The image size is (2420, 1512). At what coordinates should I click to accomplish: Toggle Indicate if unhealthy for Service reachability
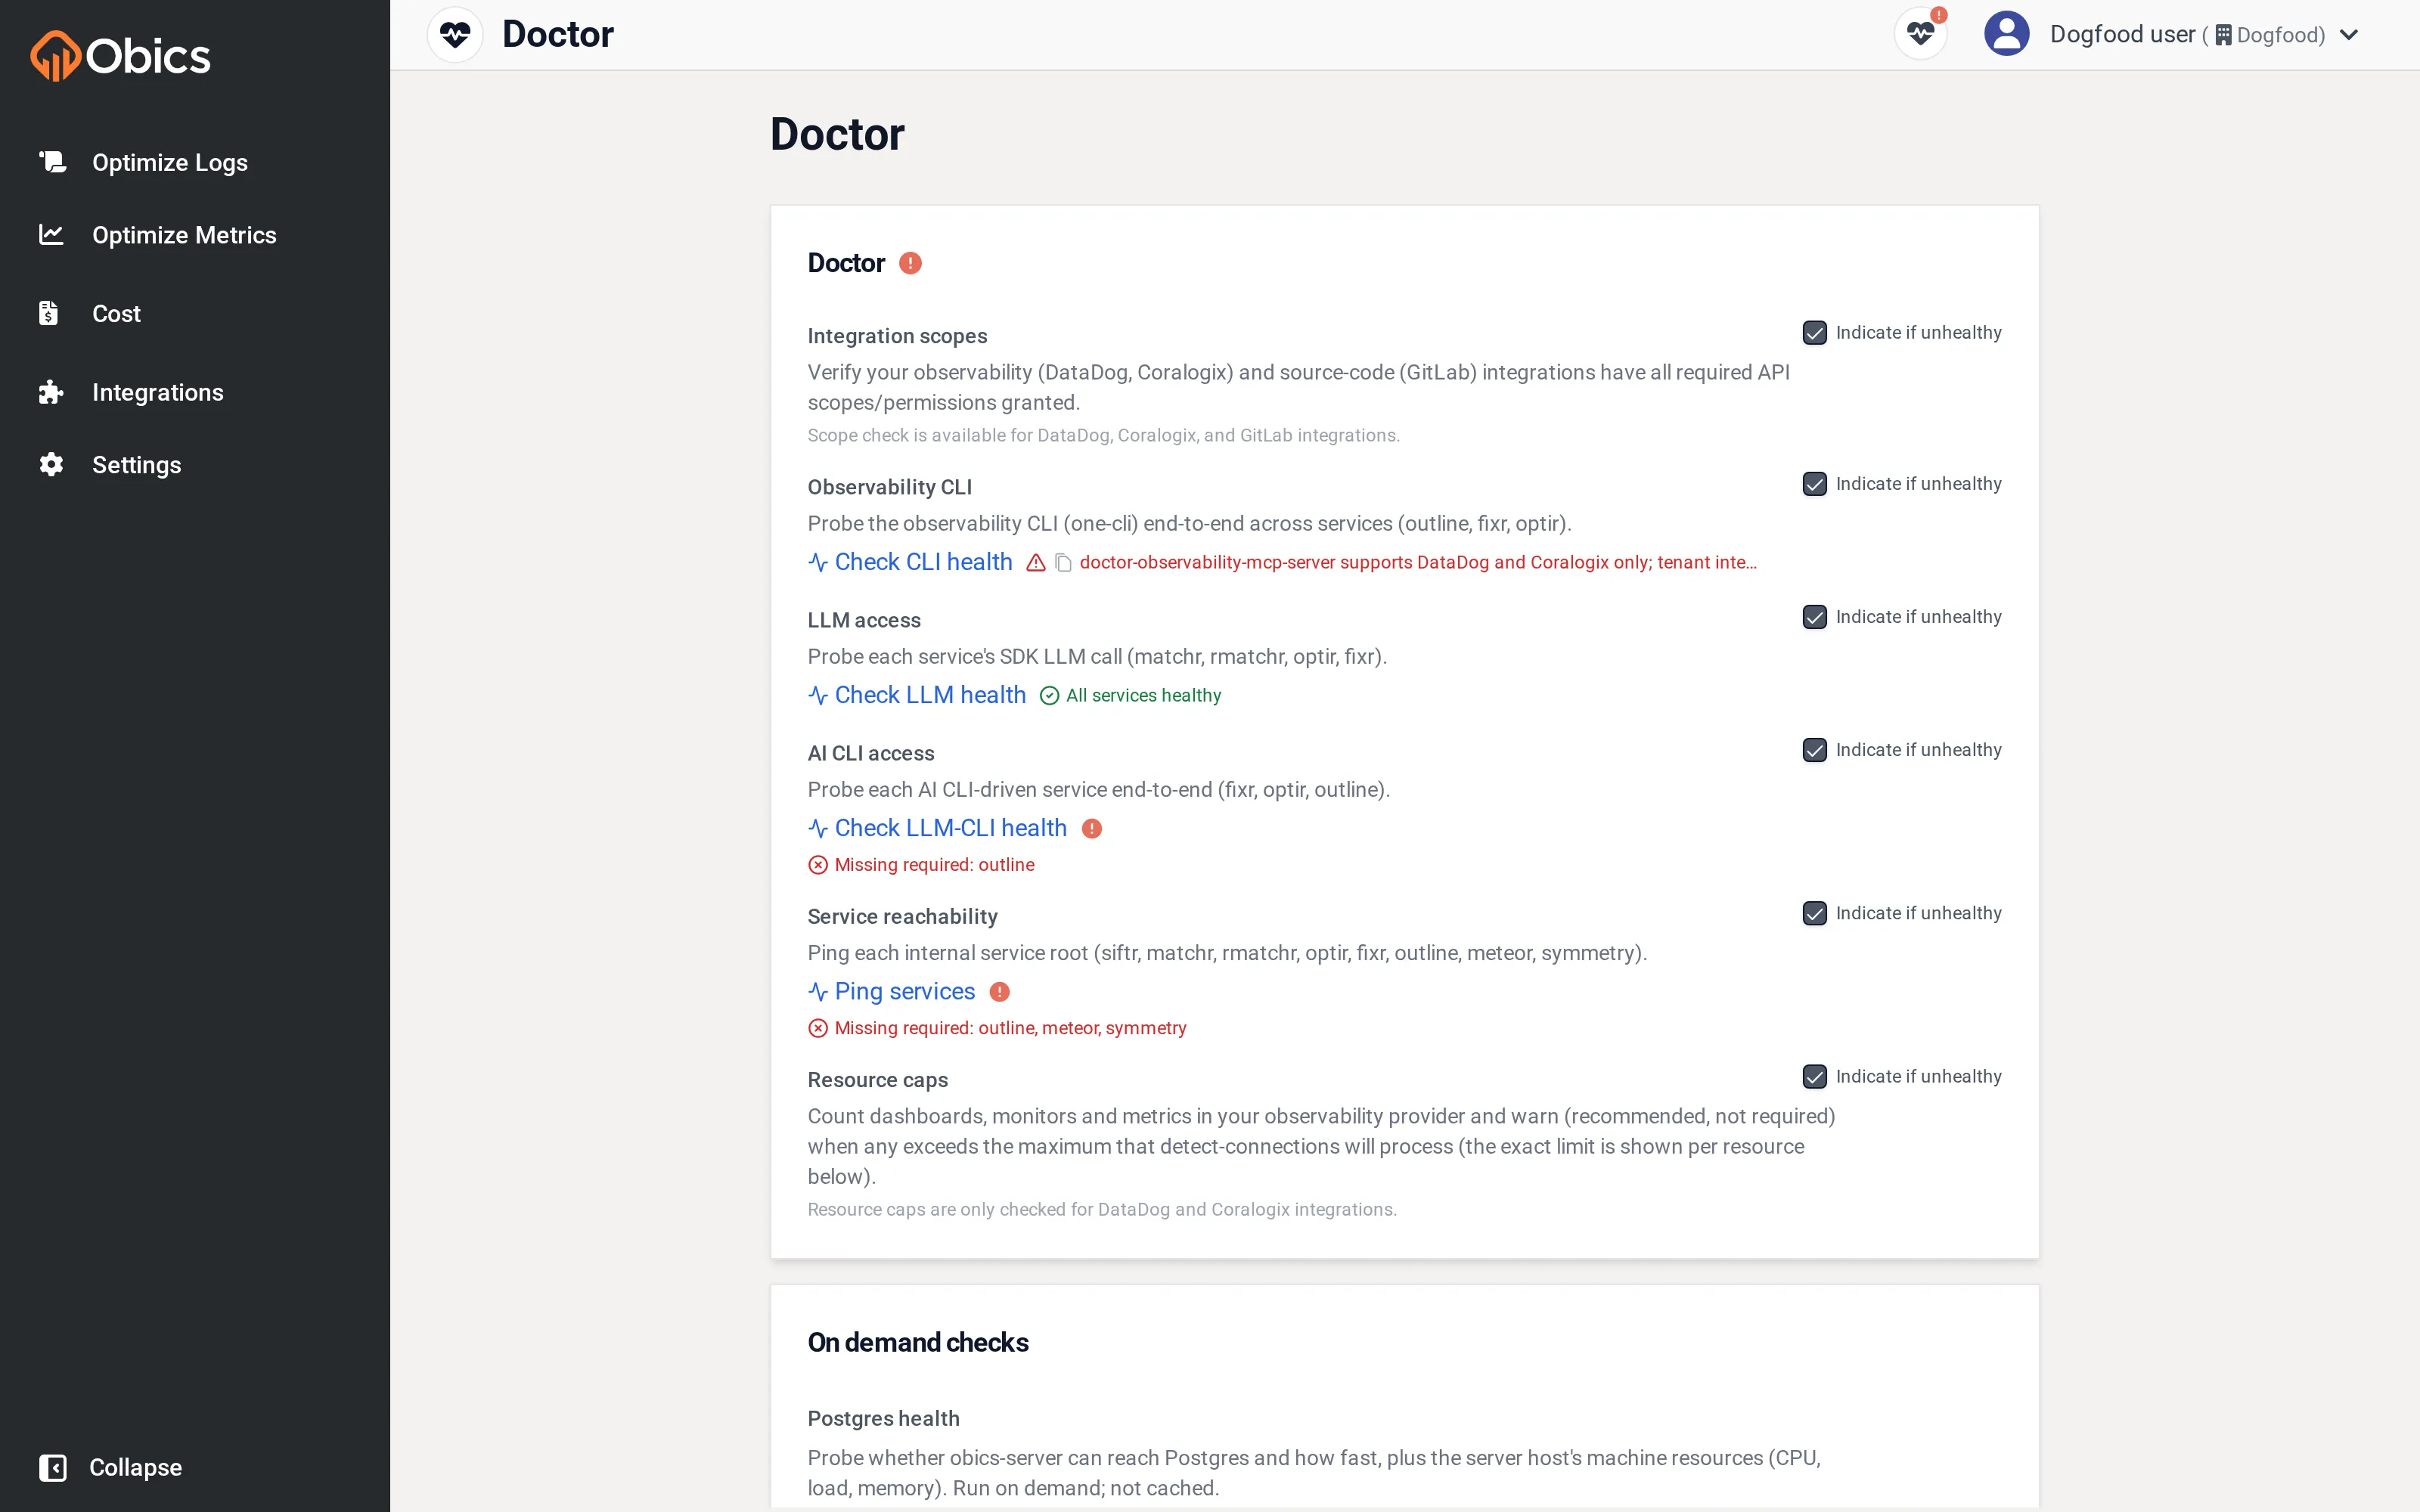[x=1814, y=913]
